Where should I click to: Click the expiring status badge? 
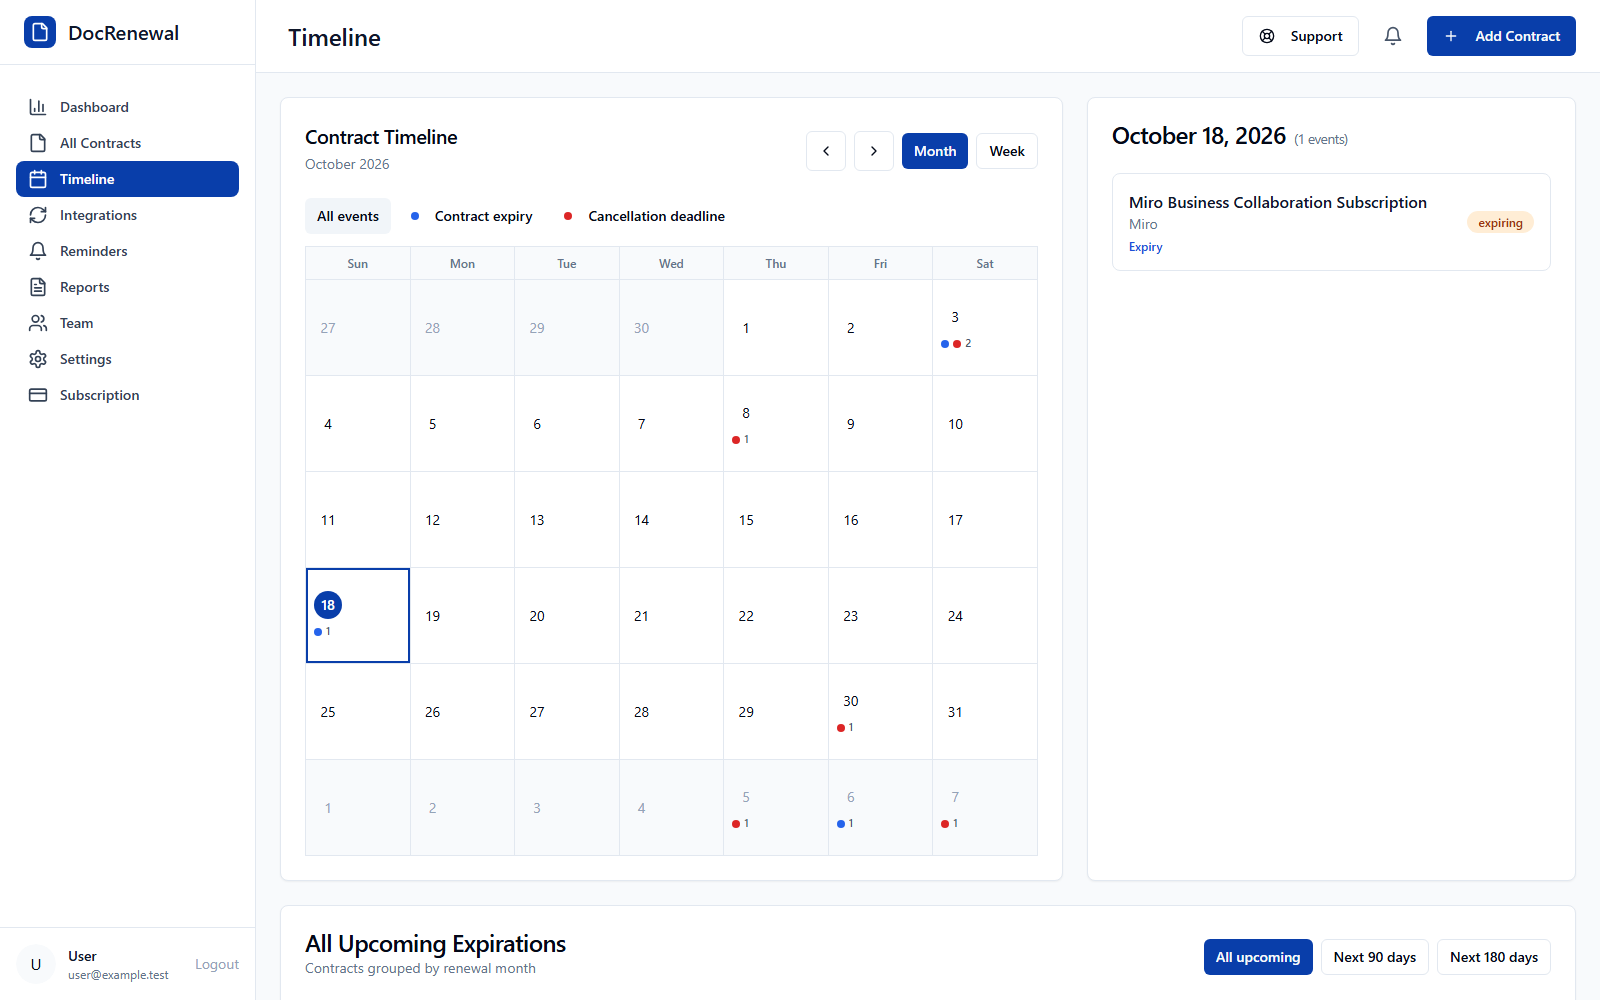(1500, 223)
